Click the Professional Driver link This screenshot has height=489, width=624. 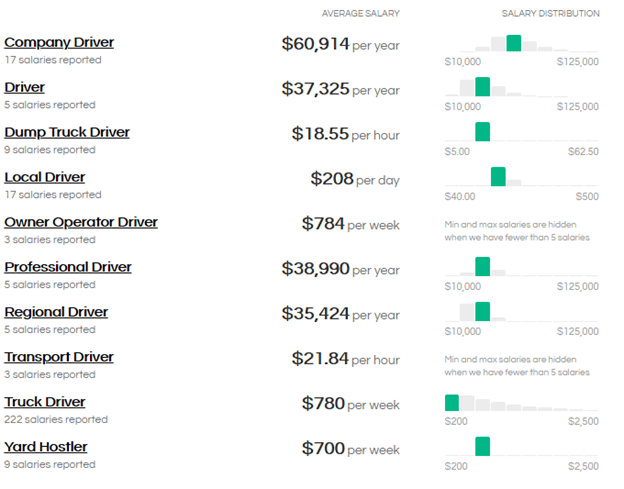68,267
